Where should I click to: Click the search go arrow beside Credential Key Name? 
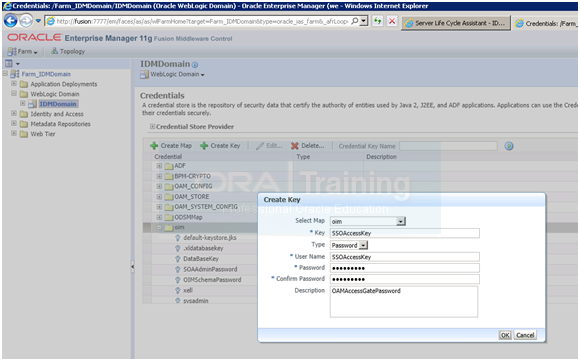coord(509,146)
